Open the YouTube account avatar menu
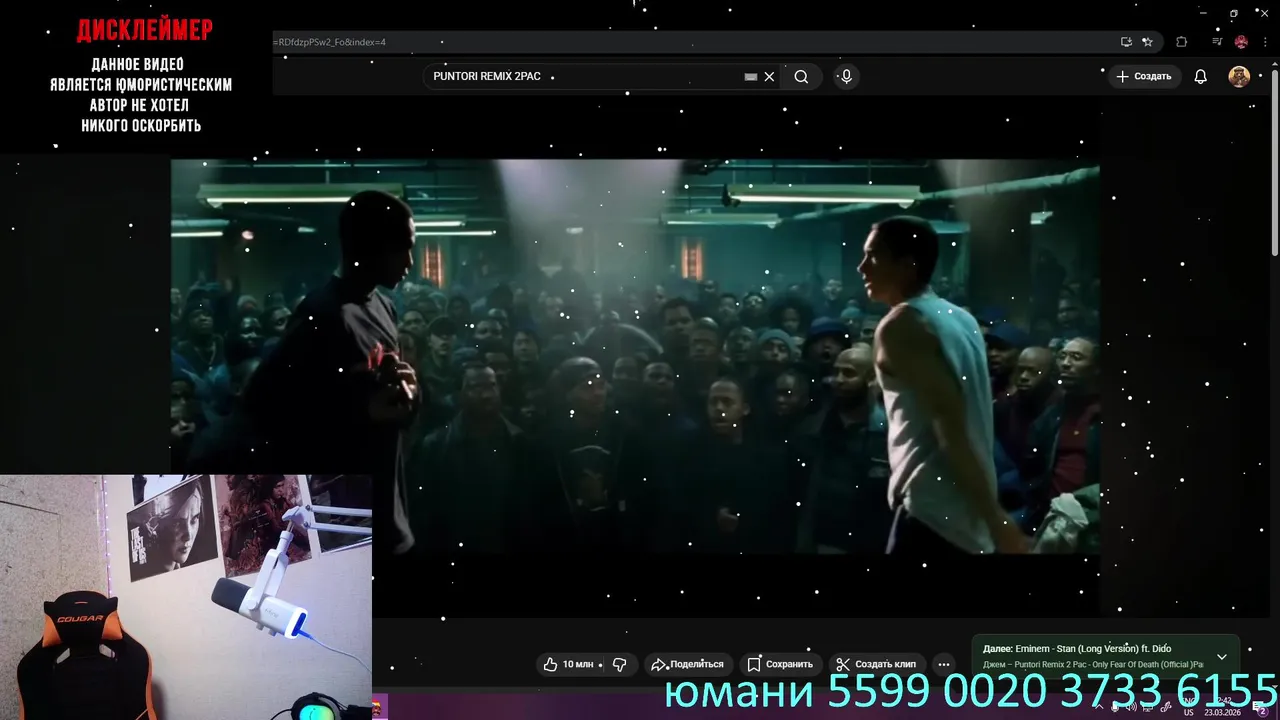This screenshot has width=1280, height=720. click(1239, 77)
